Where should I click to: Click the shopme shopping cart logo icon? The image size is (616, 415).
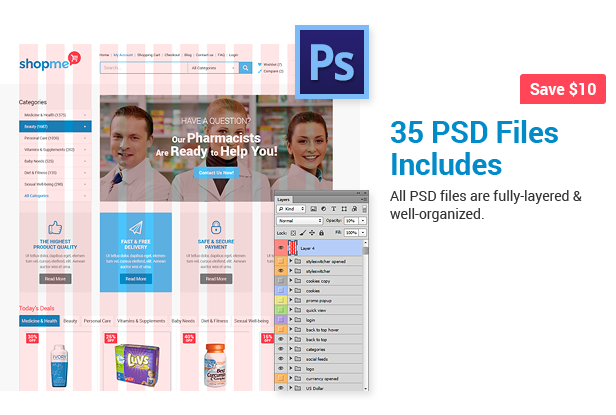73,59
